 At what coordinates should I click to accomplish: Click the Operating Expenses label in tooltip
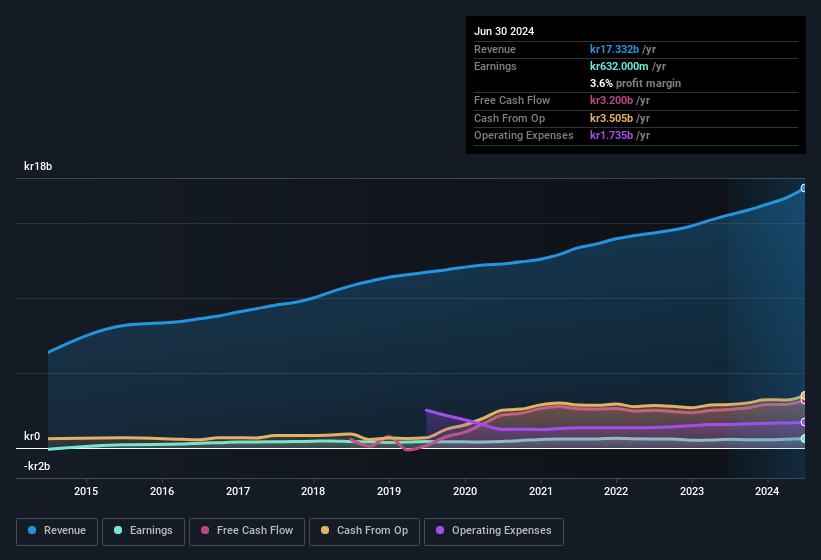[523, 135]
